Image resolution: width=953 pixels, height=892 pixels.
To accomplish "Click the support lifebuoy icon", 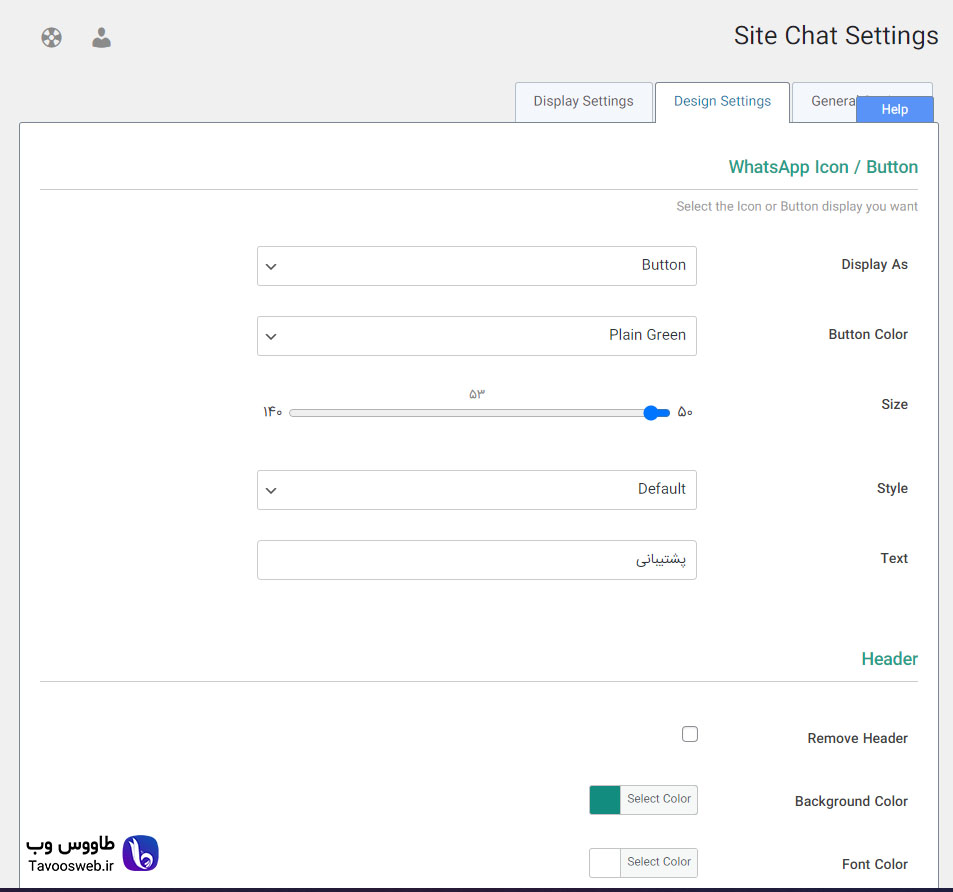I will pos(52,38).
